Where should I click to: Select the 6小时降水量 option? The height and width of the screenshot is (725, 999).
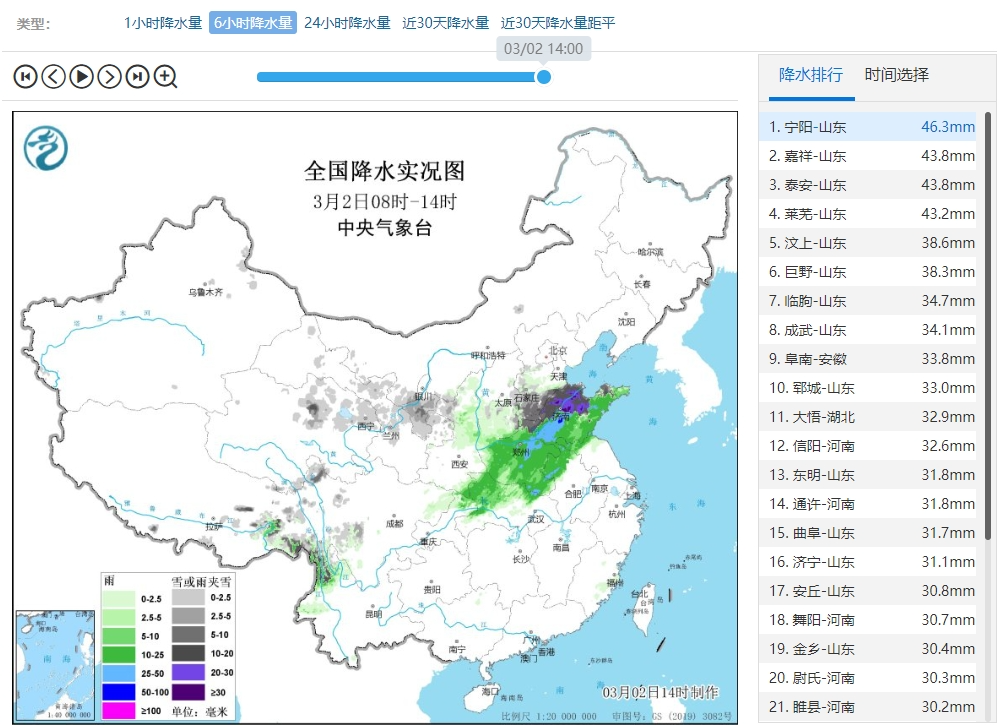tap(253, 23)
